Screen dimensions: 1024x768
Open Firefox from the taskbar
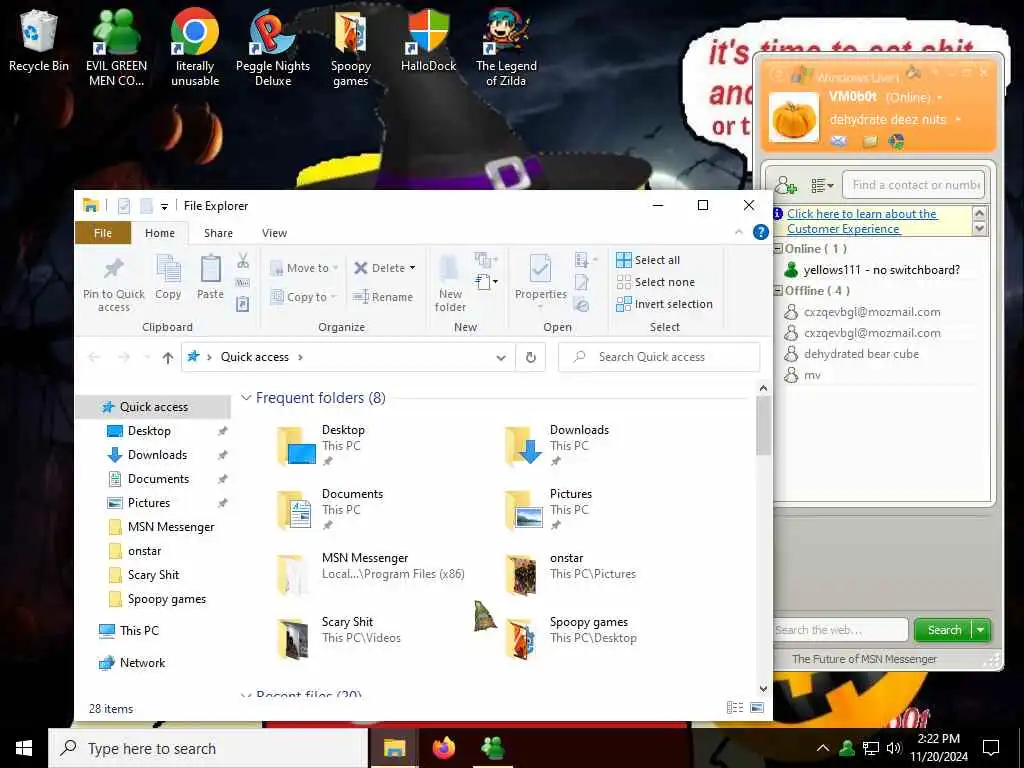tap(443, 748)
